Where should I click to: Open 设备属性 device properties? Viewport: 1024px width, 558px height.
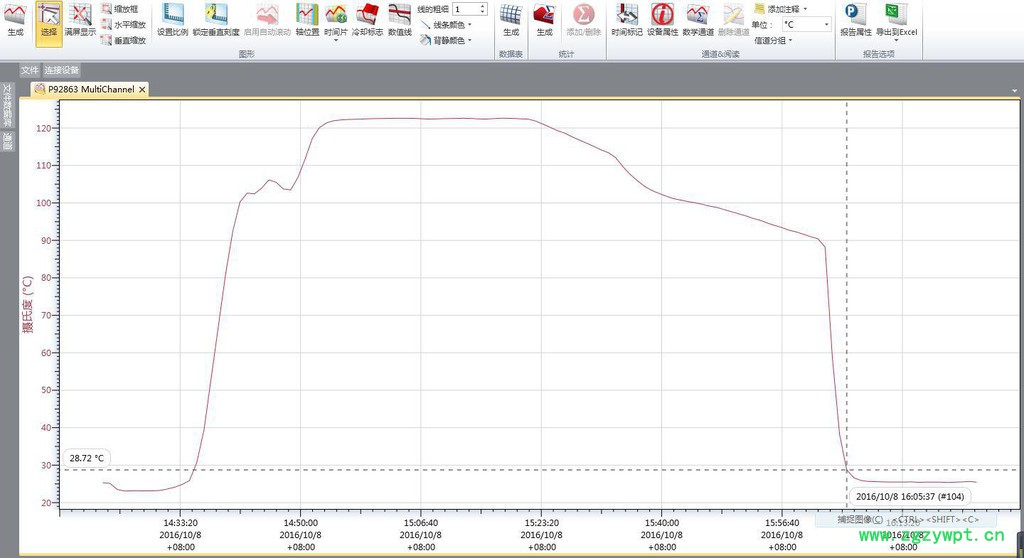(662, 20)
